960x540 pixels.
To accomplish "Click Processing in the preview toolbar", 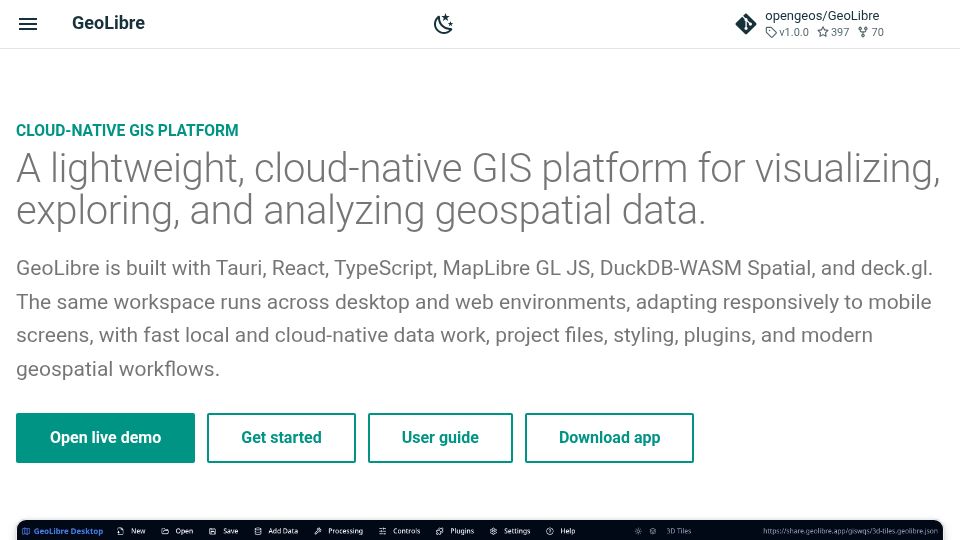I will point(339,531).
